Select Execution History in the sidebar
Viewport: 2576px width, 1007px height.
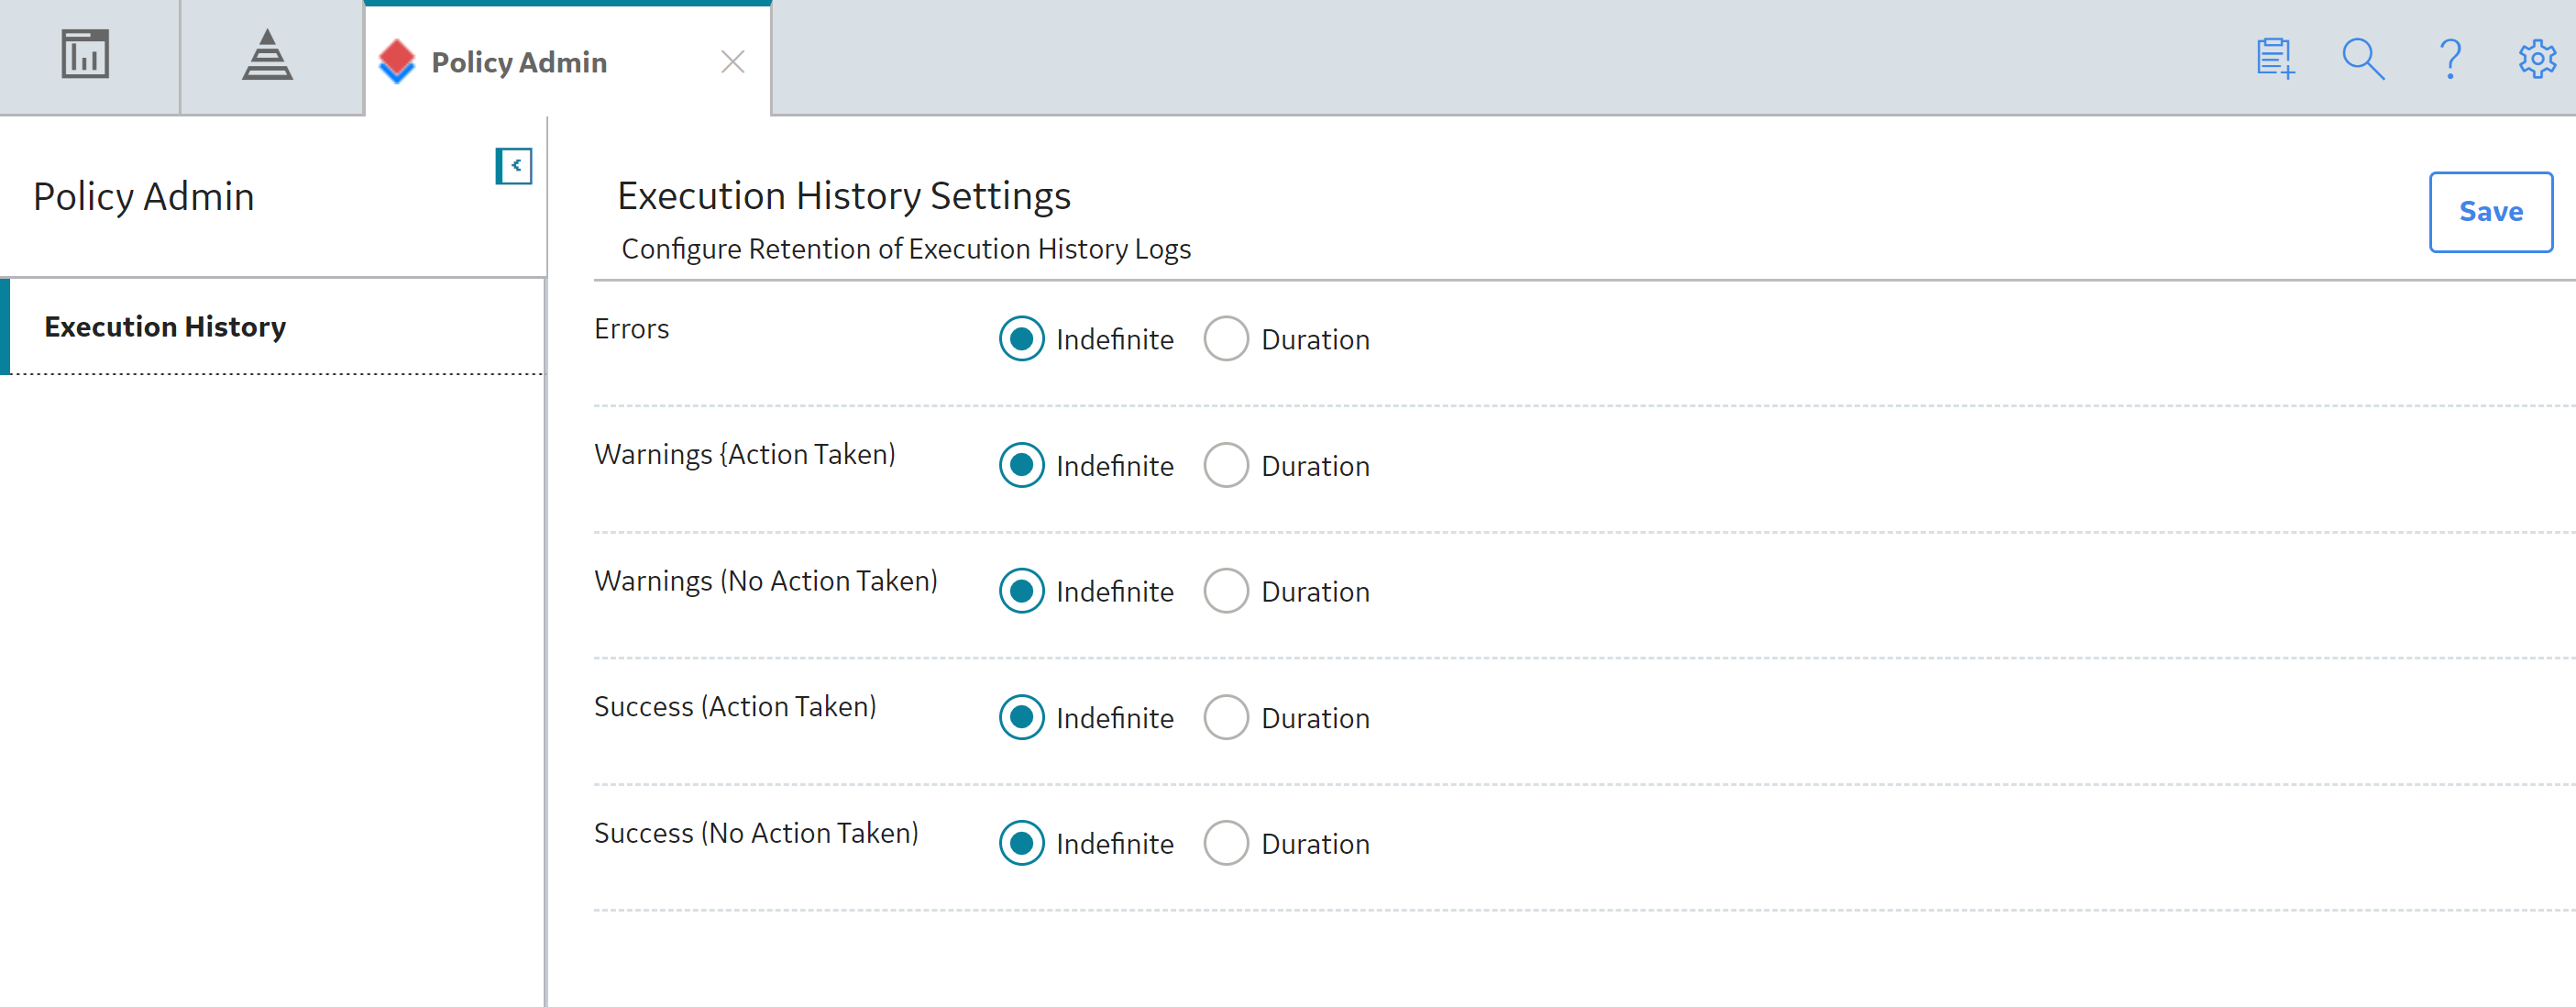(272, 326)
